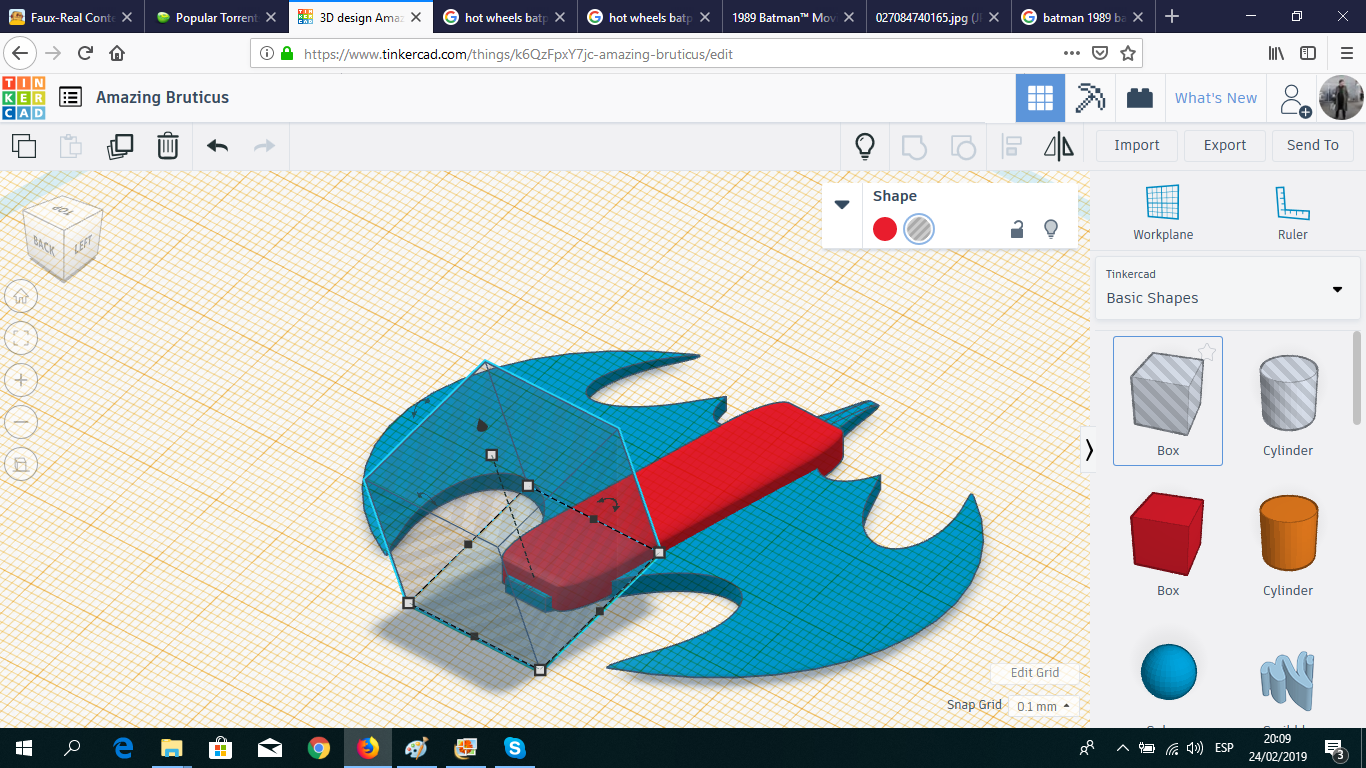Toggle shape visibility lightbulb in Shape panel

coord(1051,229)
